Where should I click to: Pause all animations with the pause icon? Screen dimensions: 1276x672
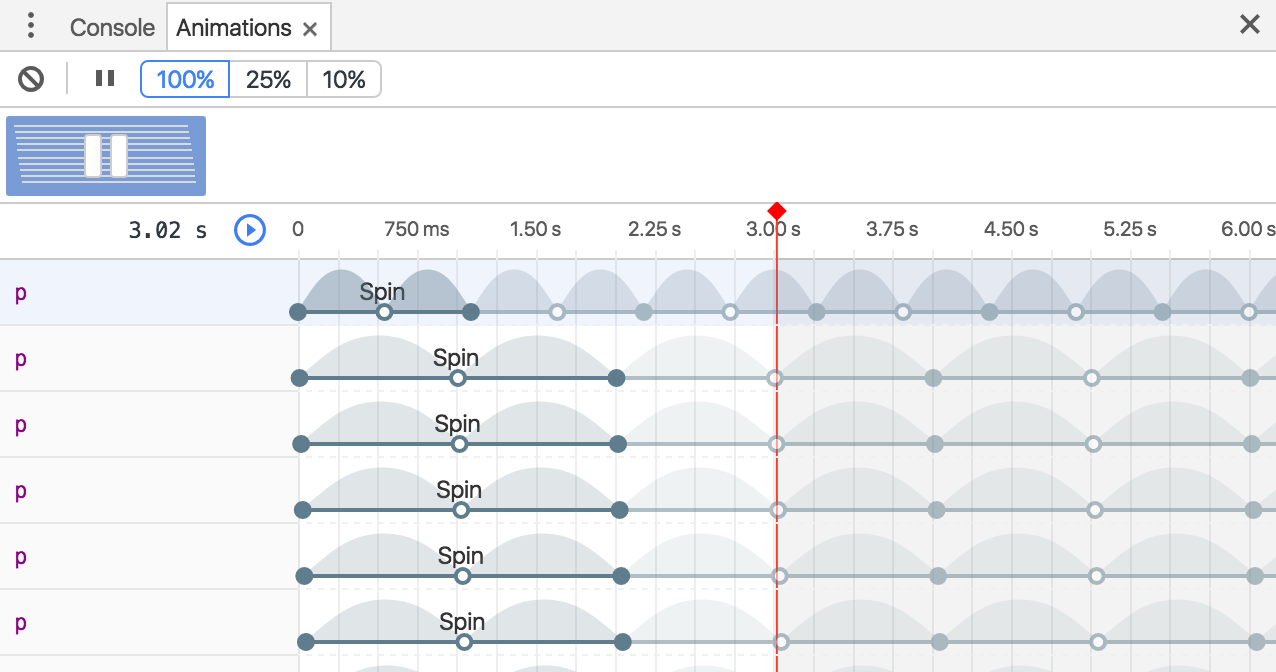(x=105, y=79)
